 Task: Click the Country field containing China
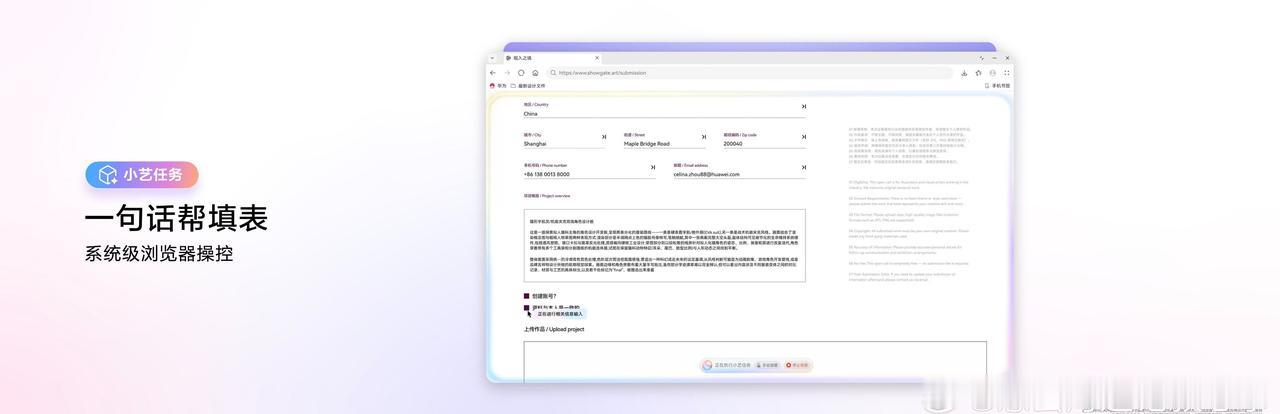pyautogui.click(x=664, y=114)
